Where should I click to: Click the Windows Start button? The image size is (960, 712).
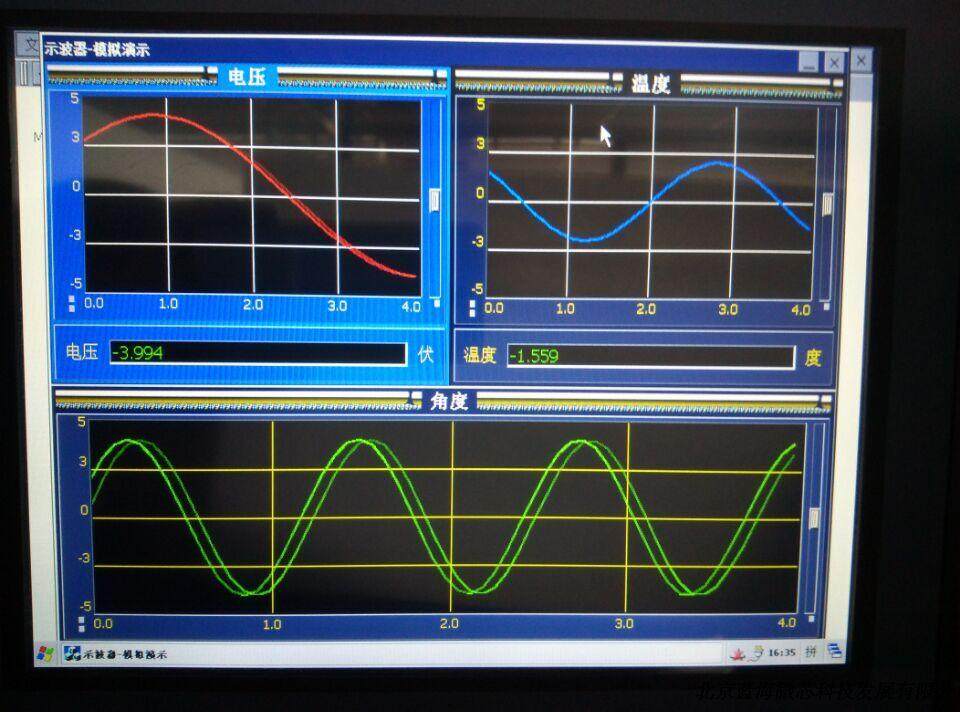[x=46, y=655]
